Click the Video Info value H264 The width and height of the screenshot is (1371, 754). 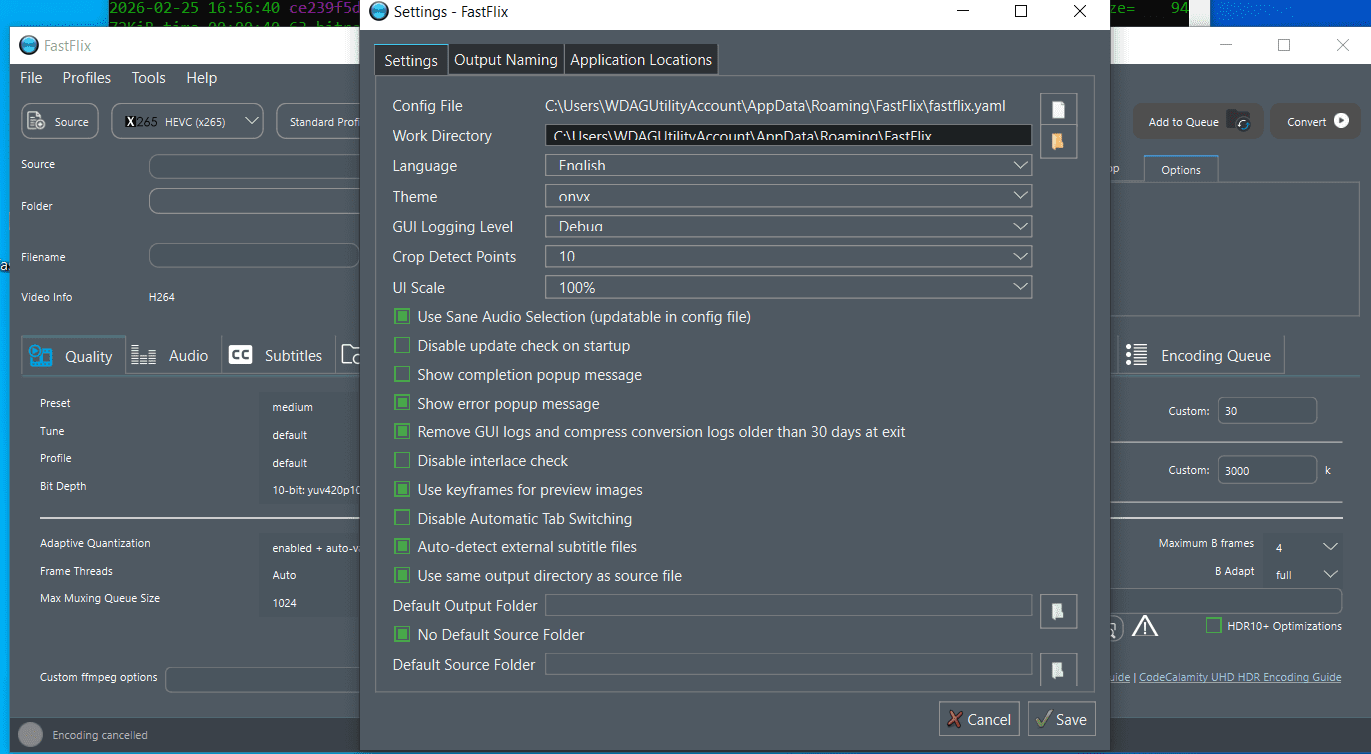coord(162,297)
